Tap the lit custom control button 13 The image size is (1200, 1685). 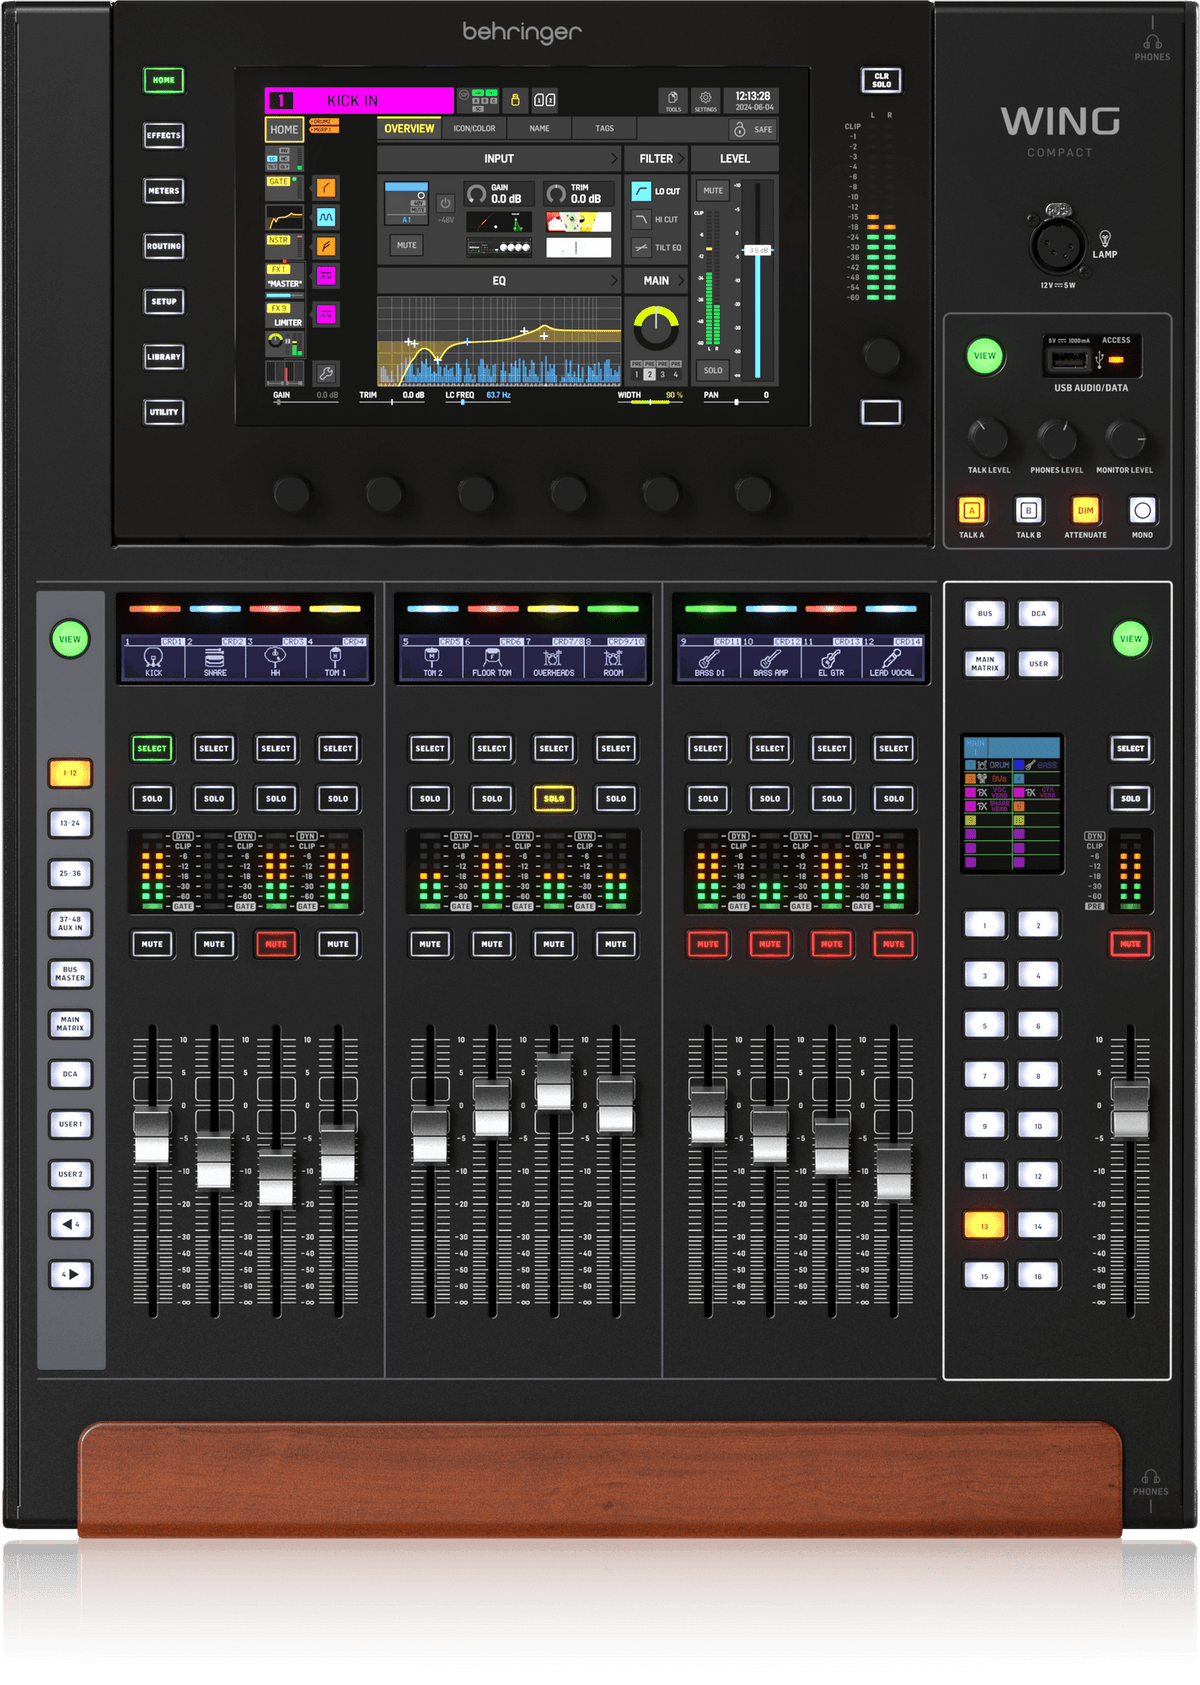(984, 1225)
